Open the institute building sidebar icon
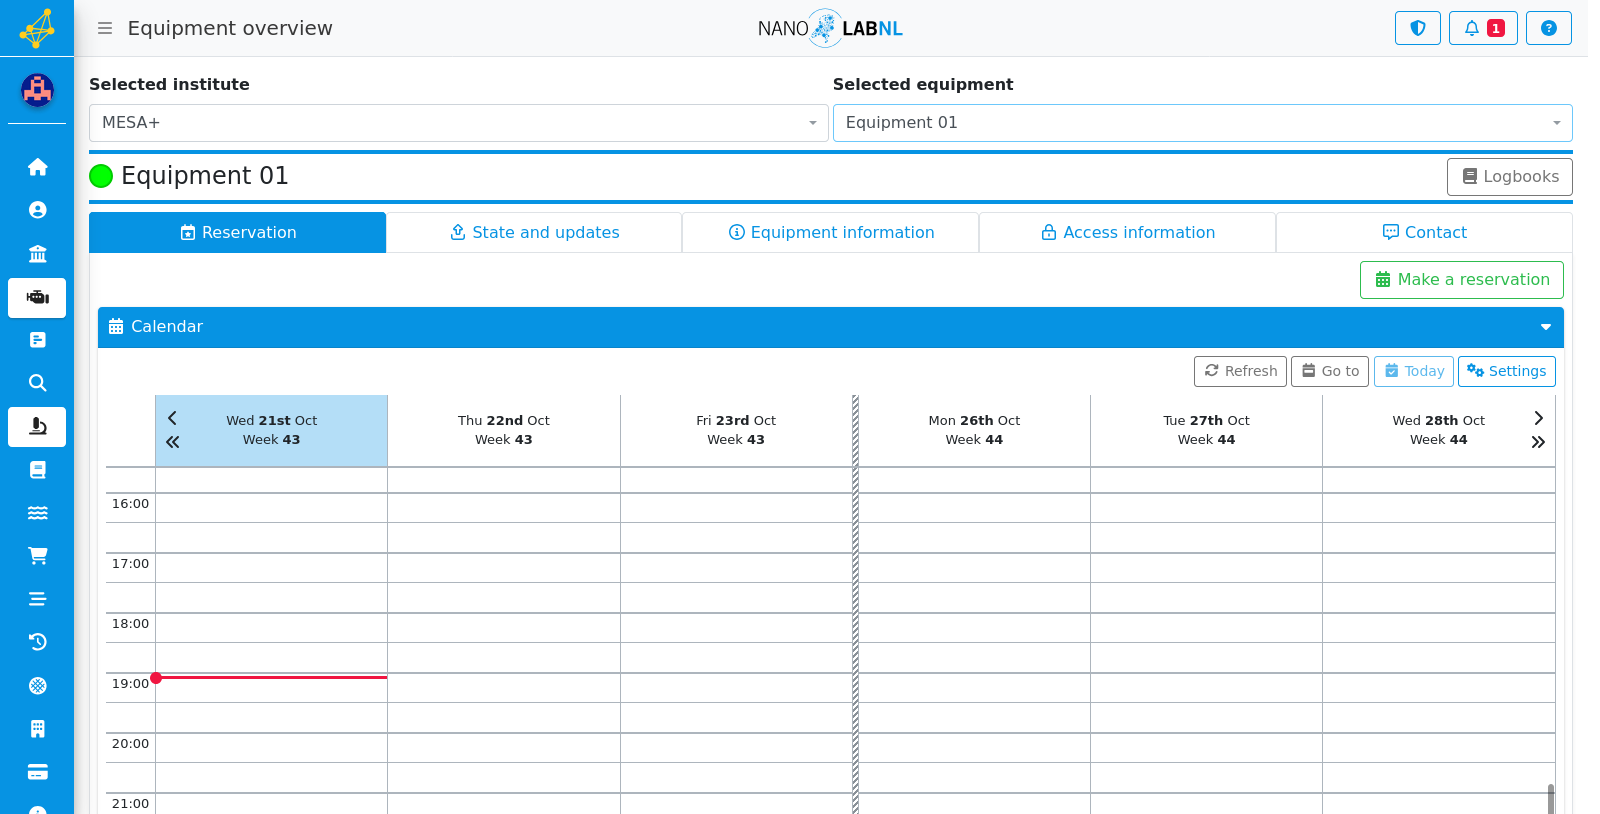Viewport: 1600px width, 814px height. coord(37,253)
